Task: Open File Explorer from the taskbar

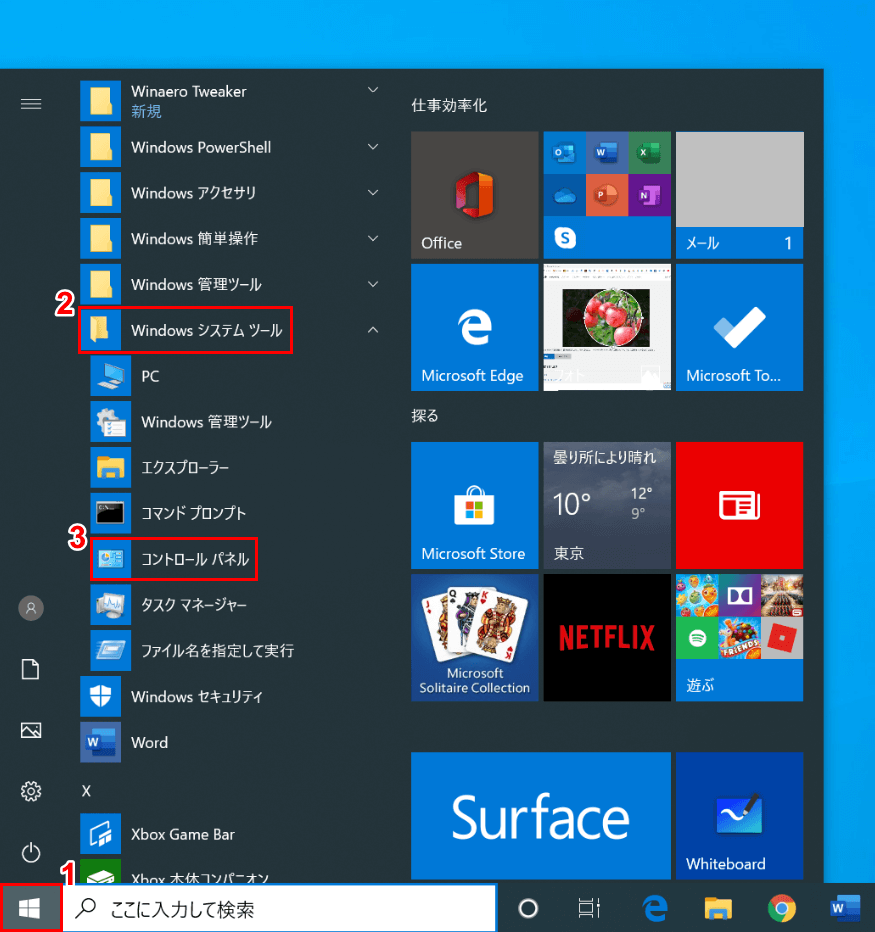Action: (718, 908)
